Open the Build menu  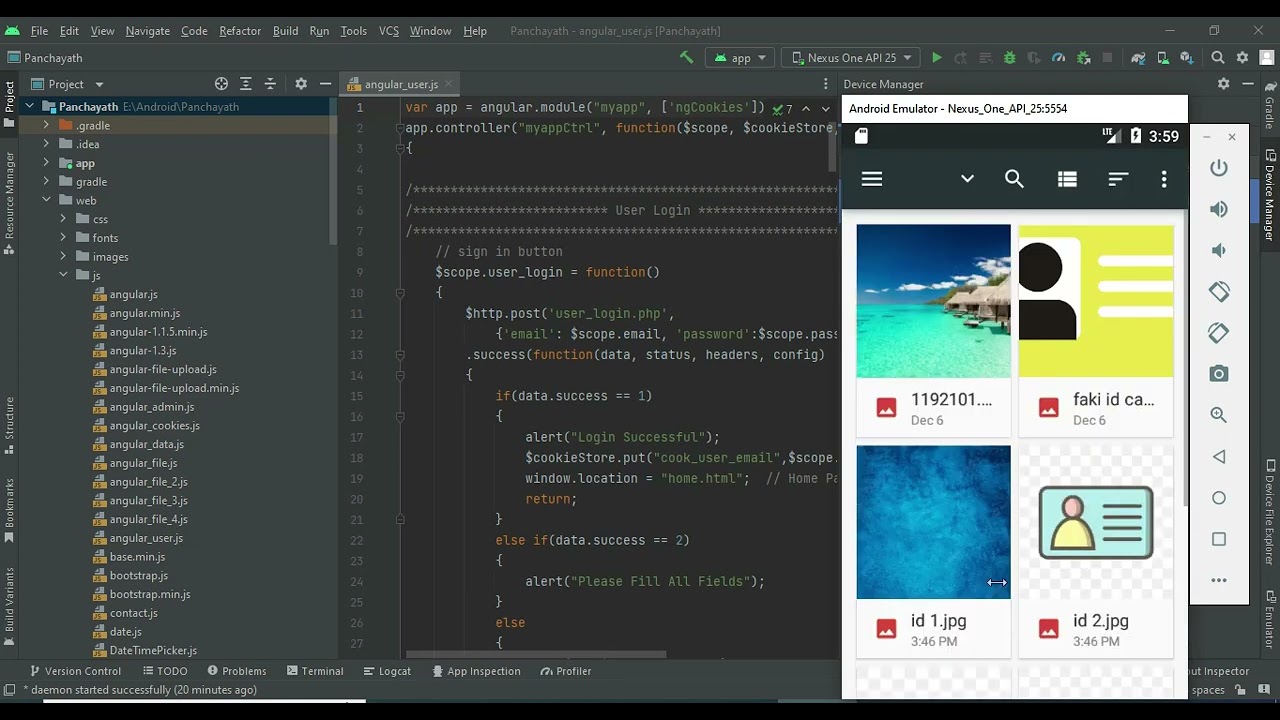[x=285, y=31]
